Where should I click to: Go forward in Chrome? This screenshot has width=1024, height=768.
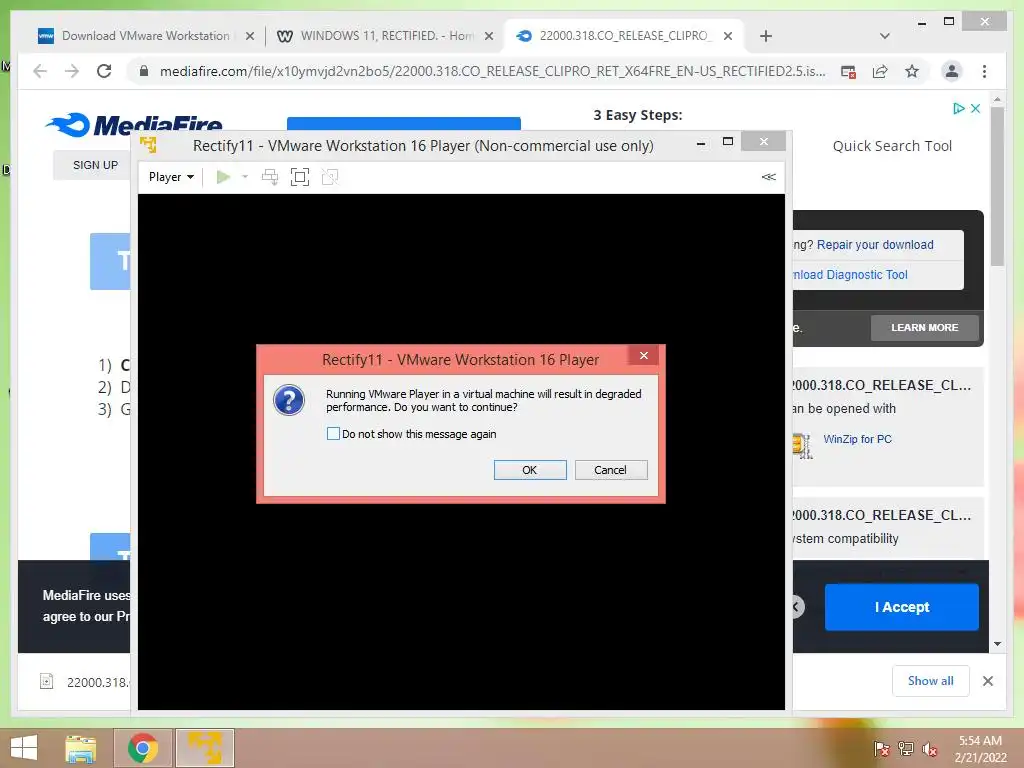[72, 71]
